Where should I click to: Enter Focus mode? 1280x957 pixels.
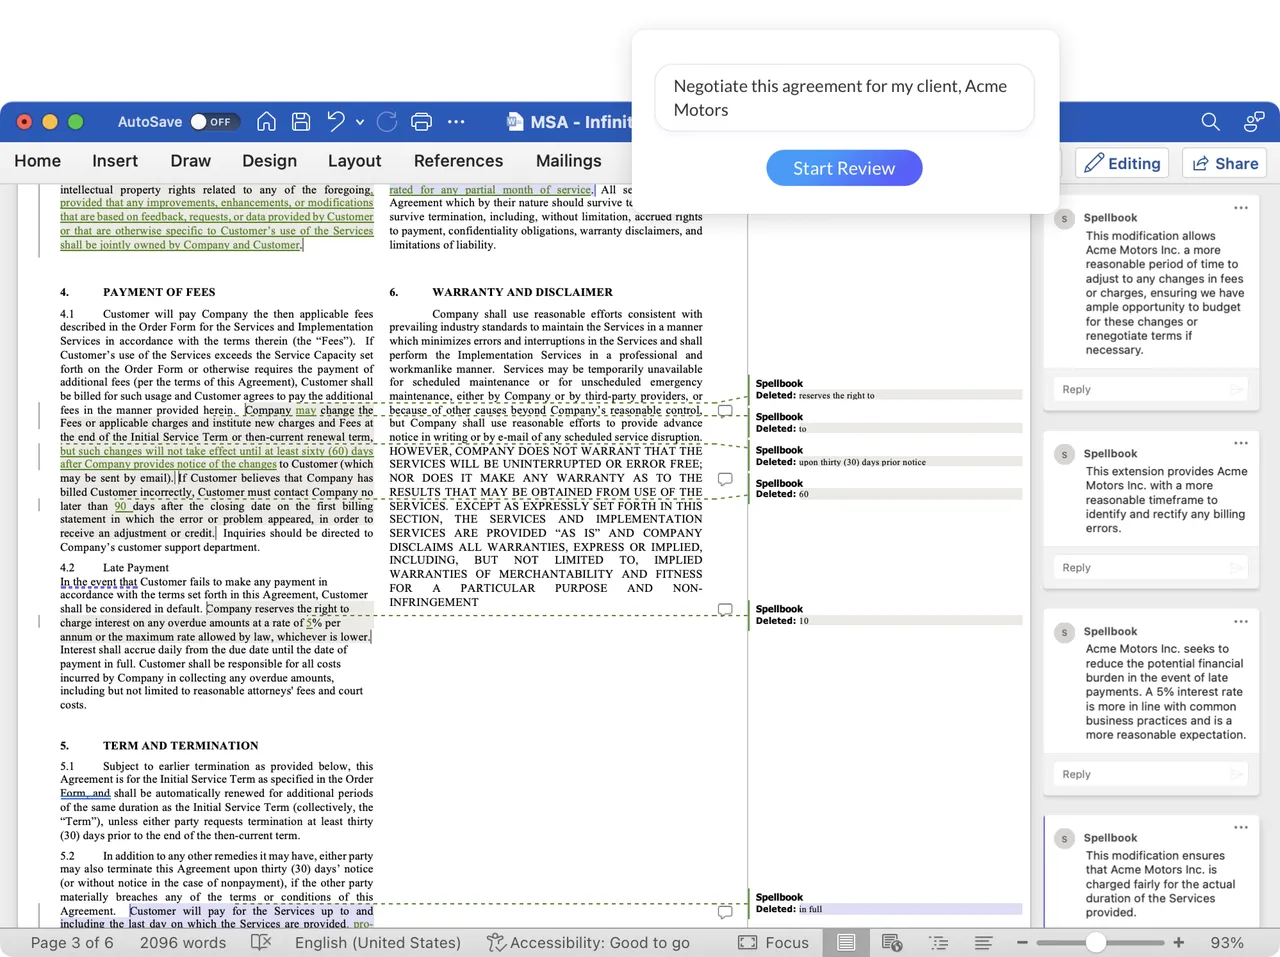tap(773, 943)
